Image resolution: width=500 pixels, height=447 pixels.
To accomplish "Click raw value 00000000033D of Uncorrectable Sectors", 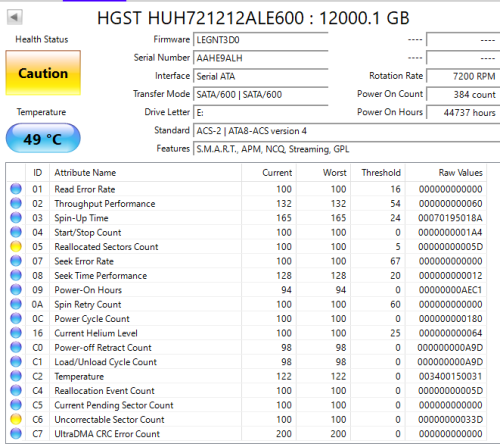I will tap(450, 419).
